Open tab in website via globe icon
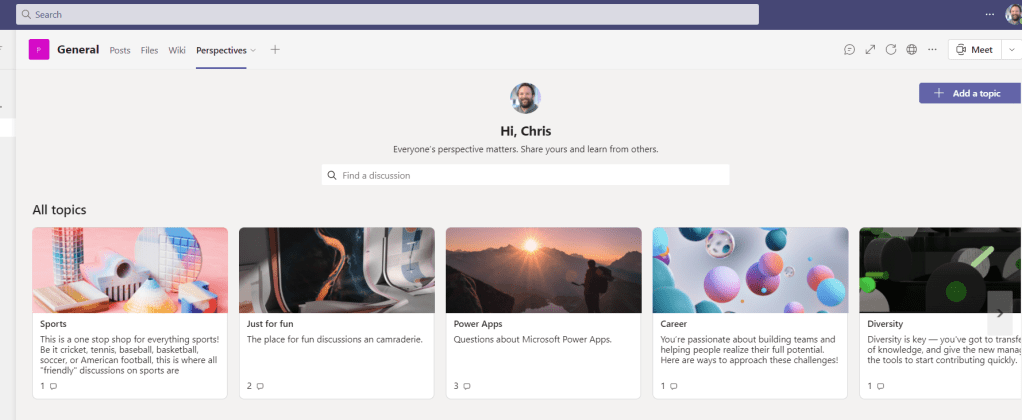 (912, 50)
